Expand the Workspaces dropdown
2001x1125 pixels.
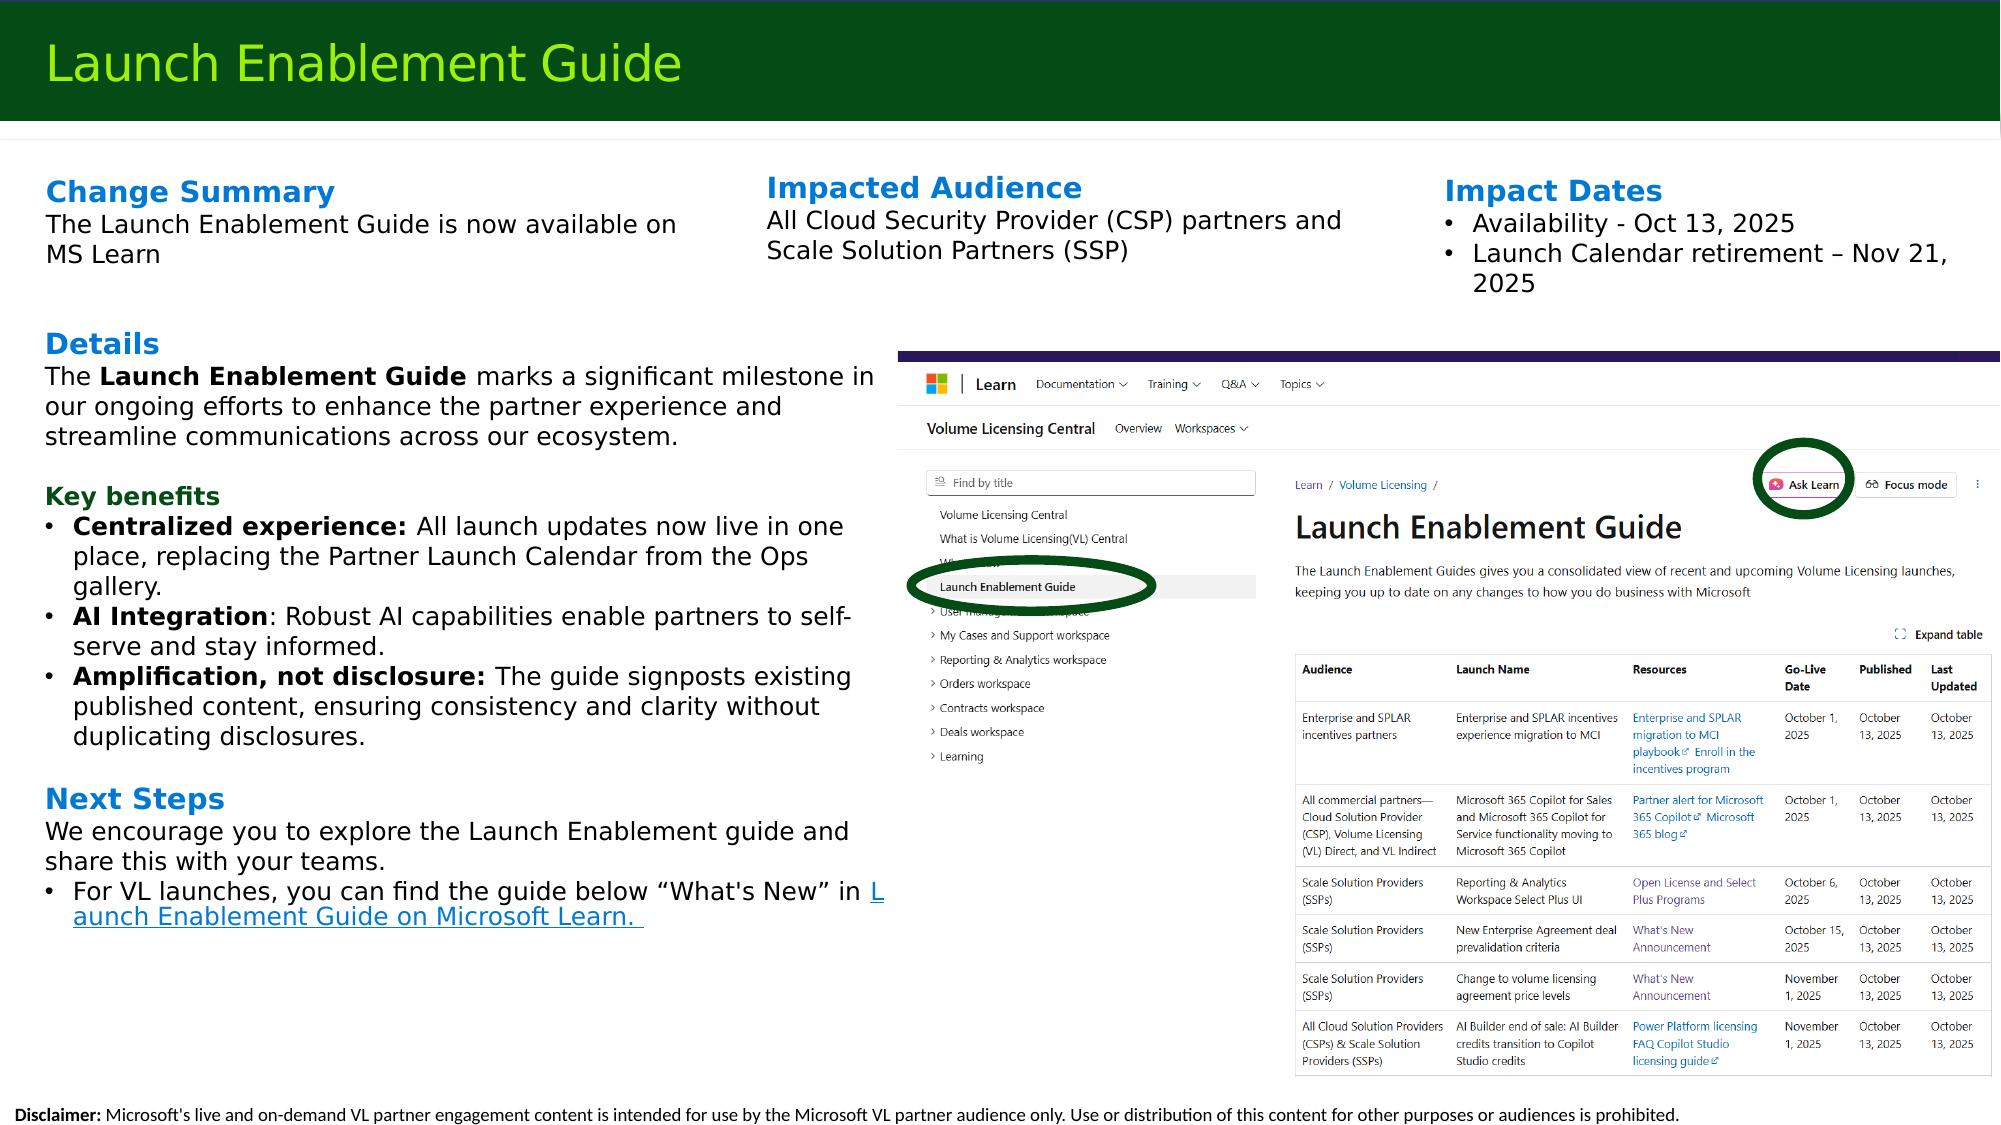[x=1211, y=429]
